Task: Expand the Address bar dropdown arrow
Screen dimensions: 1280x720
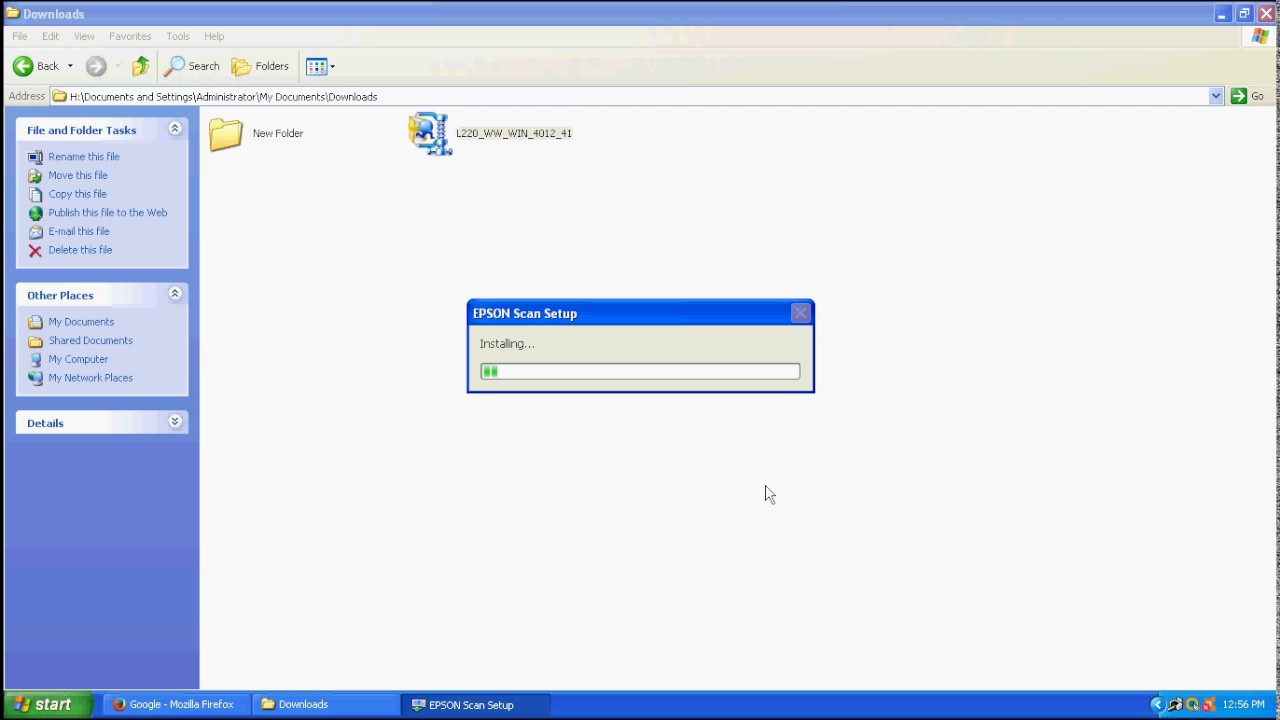Action: click(x=1216, y=96)
